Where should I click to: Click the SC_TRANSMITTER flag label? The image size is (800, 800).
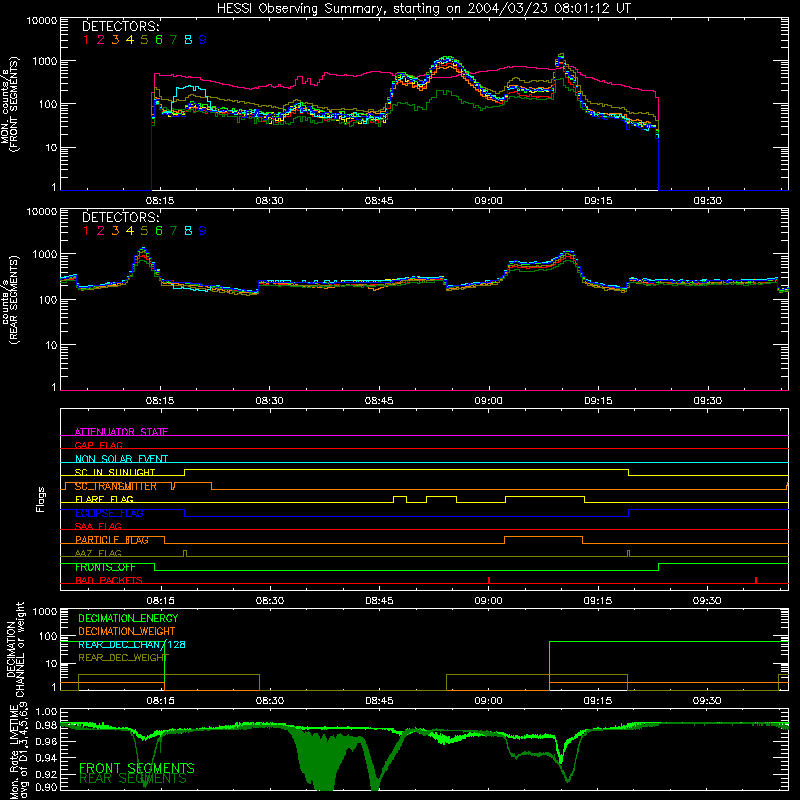[116, 486]
